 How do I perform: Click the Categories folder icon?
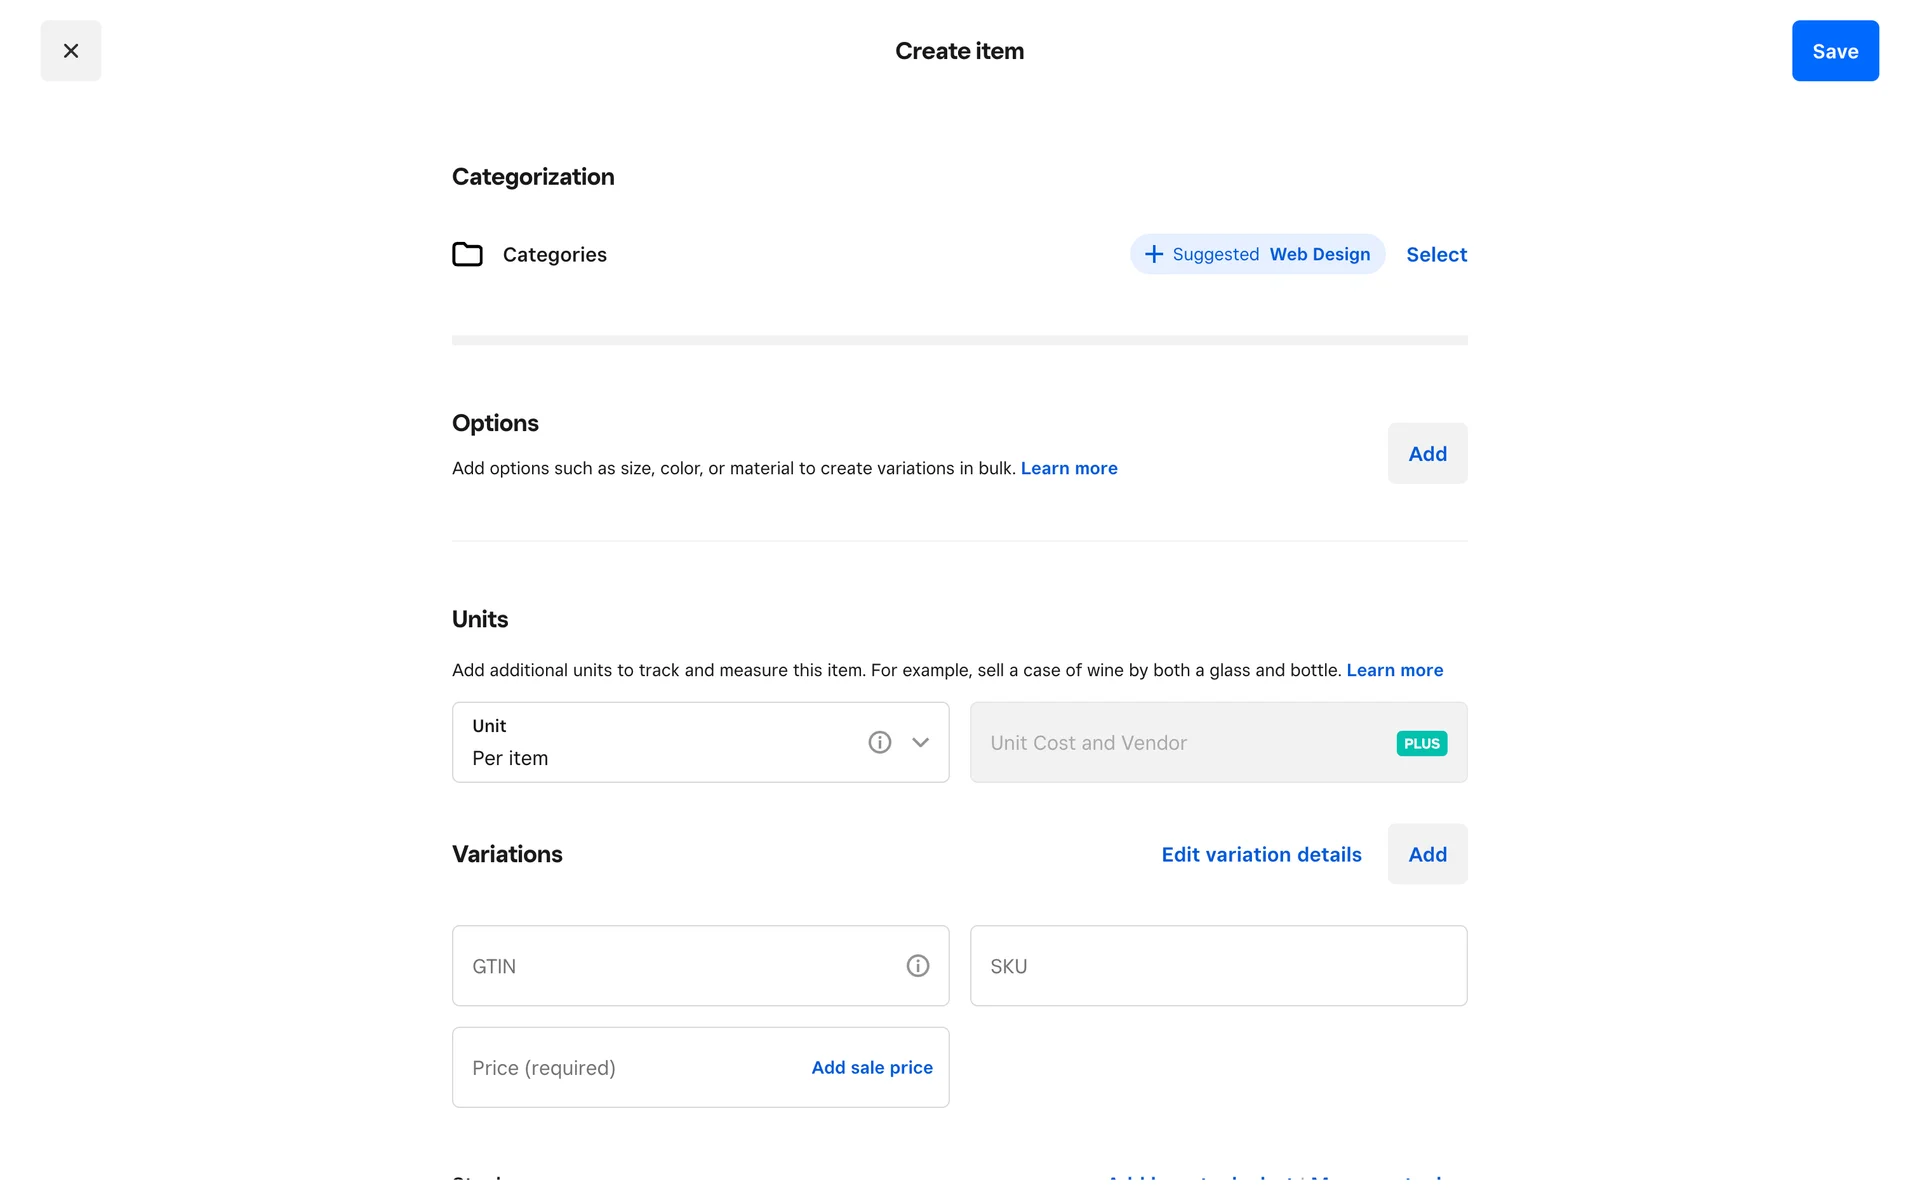pos(467,254)
